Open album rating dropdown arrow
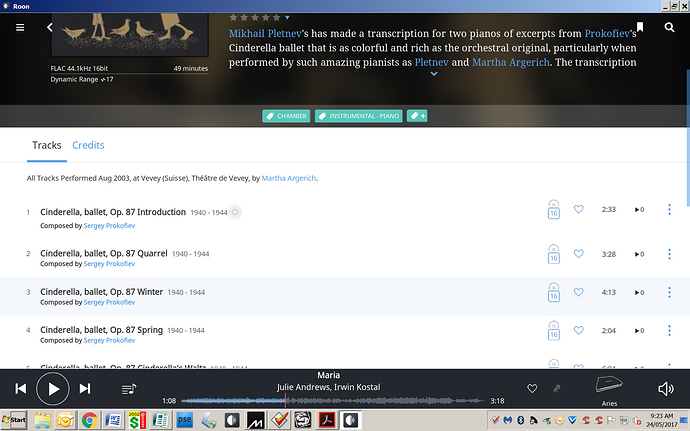690x431 pixels. [287, 18]
